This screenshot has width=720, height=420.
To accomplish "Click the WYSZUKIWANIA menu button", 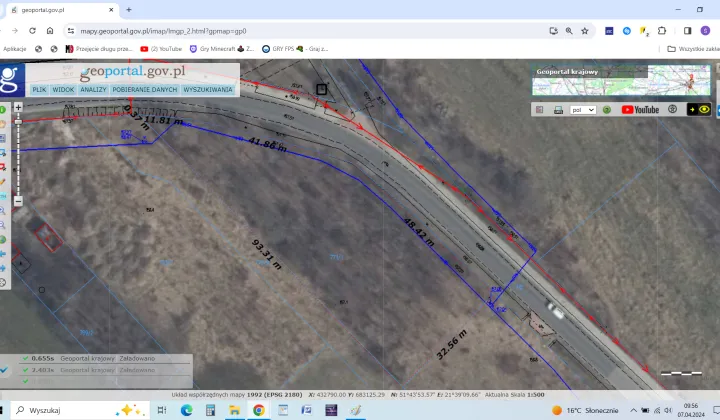I will click(208, 89).
